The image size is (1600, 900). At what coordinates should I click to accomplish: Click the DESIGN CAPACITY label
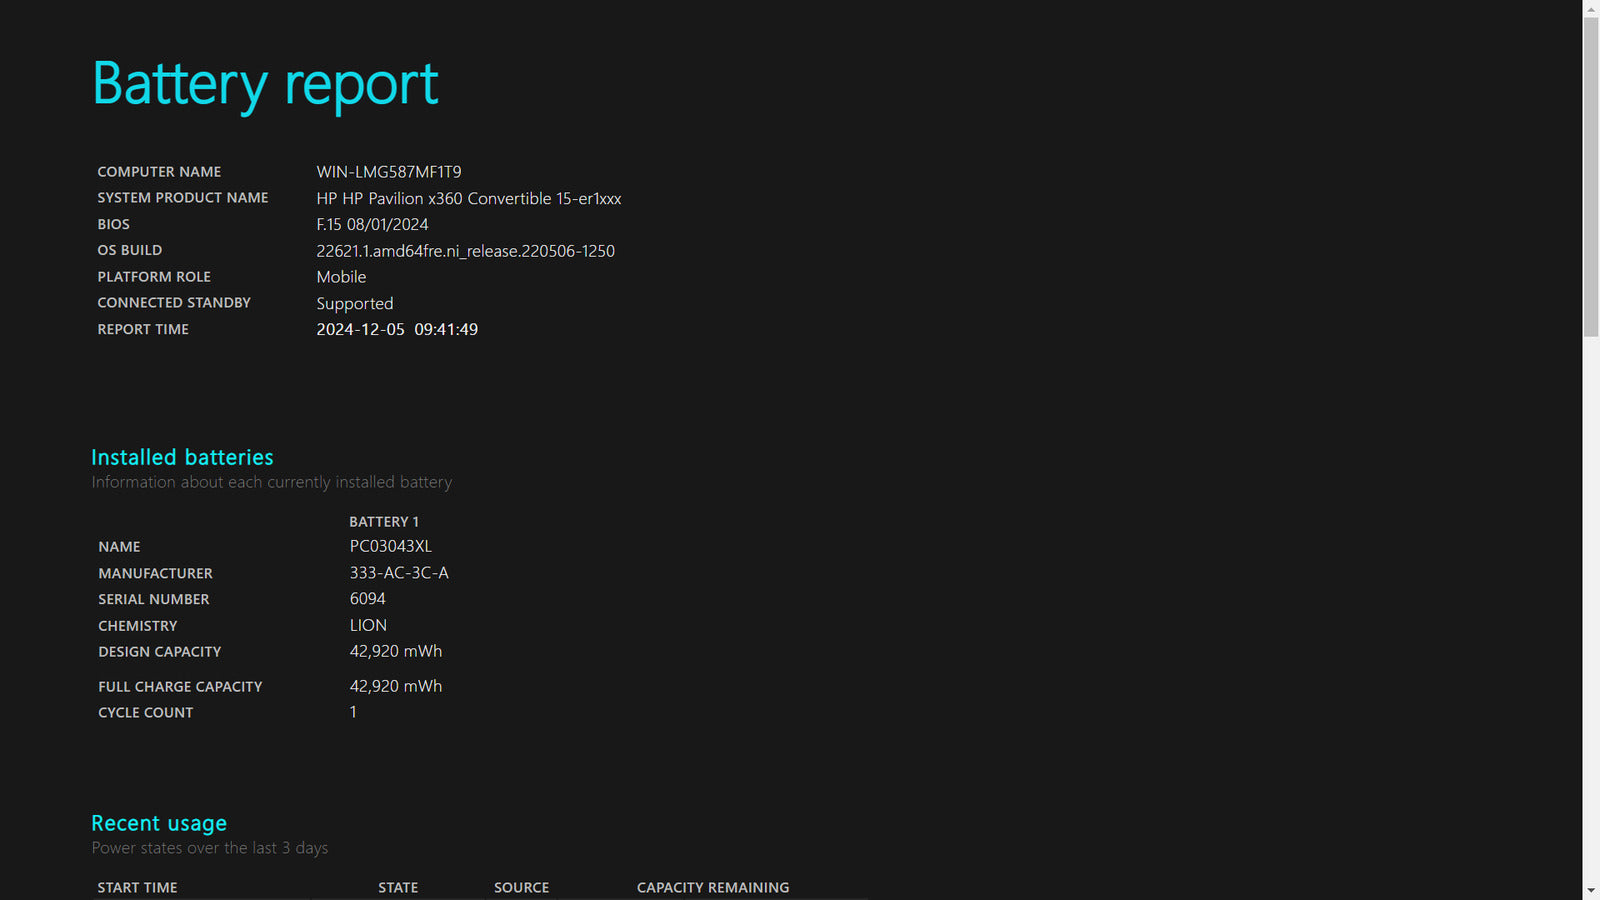[160, 652]
